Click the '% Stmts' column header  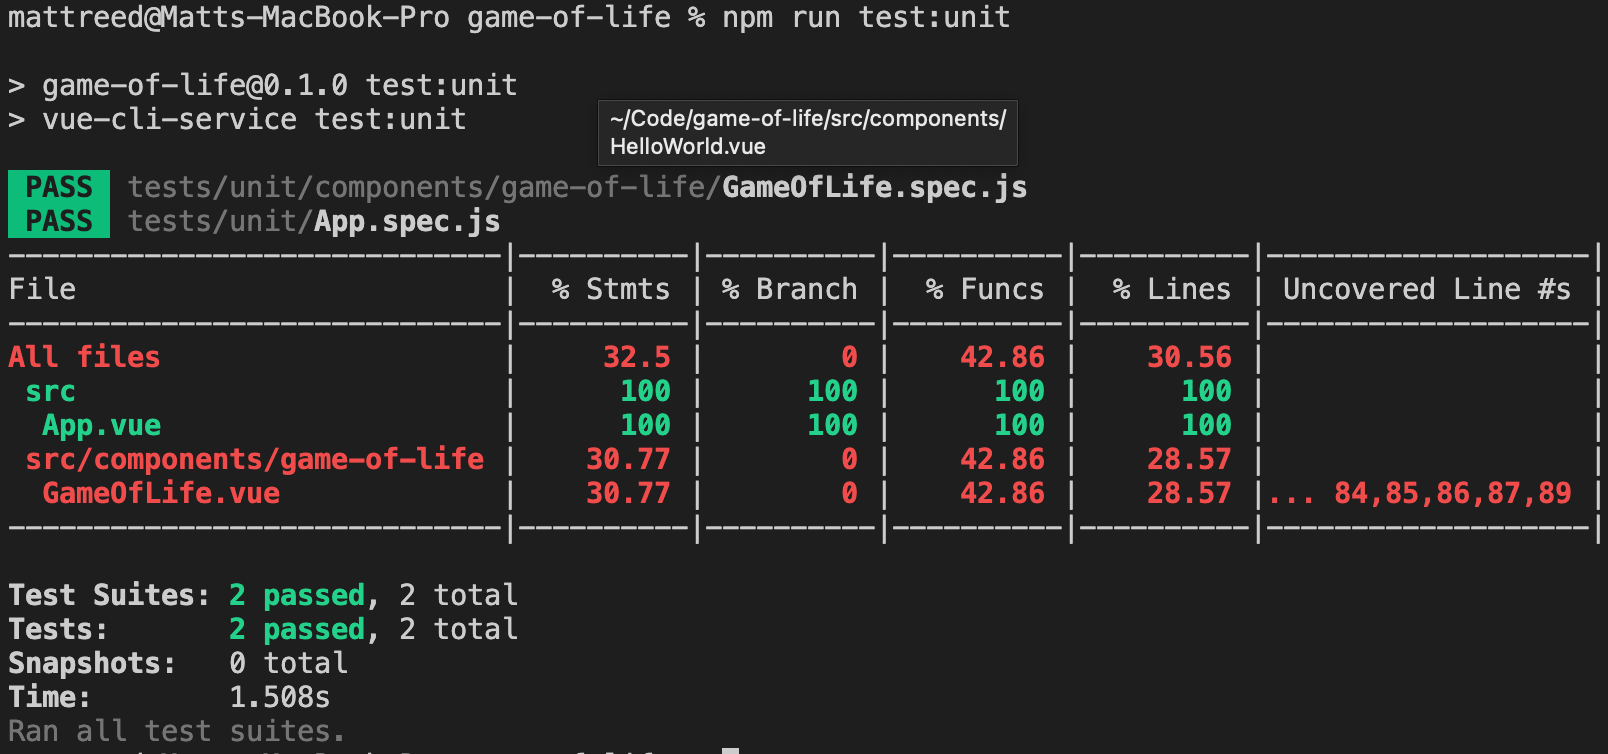(610, 289)
